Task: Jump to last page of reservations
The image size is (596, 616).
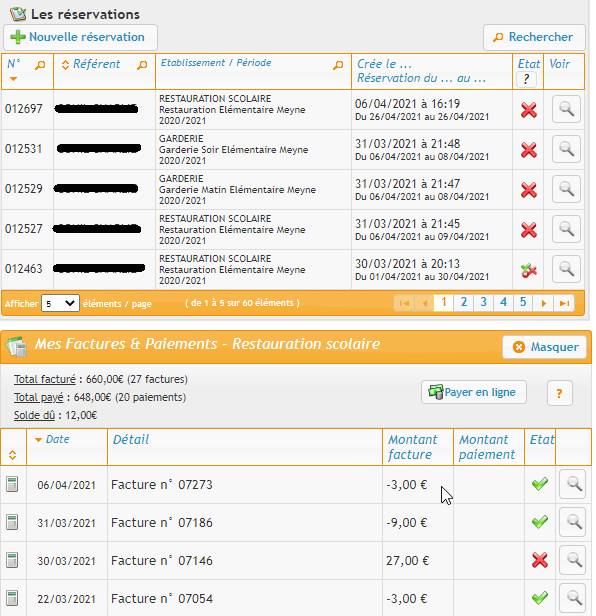Action: (564, 303)
